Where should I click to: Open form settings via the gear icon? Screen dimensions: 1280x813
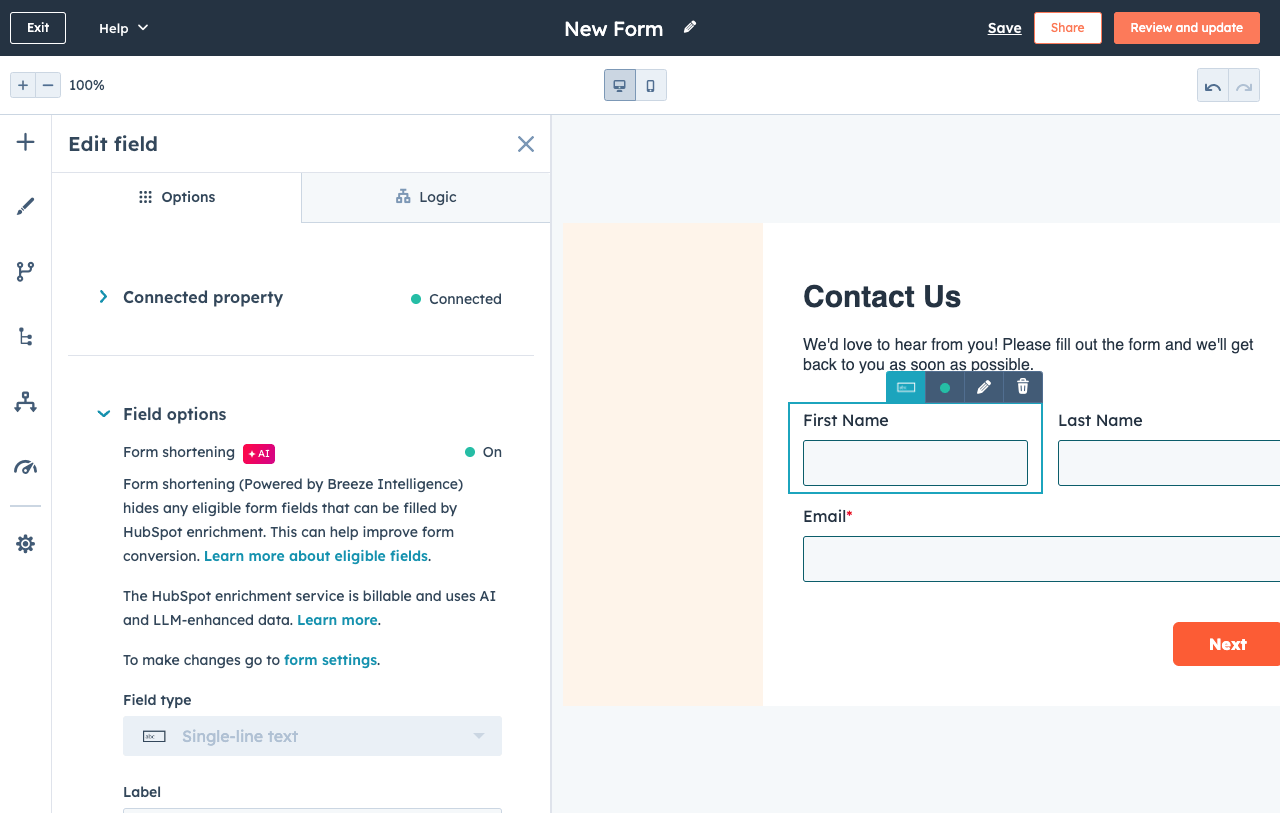[25, 543]
